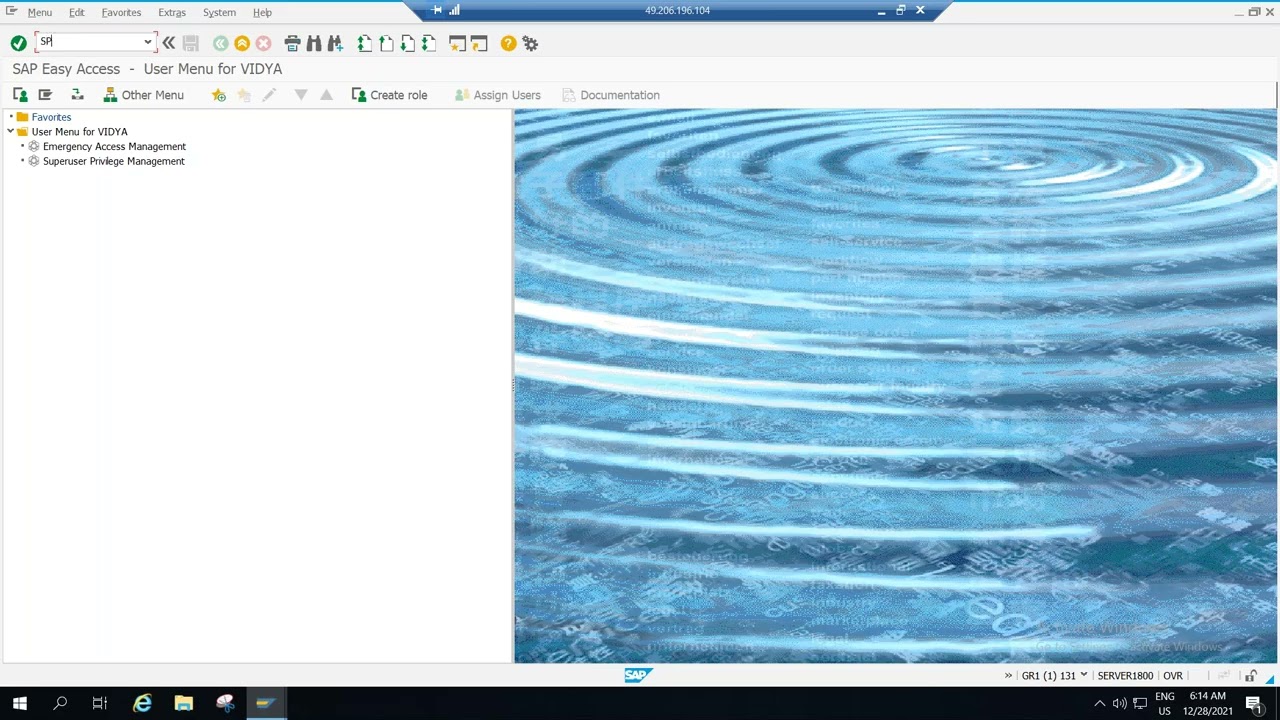Open Task View from taskbar
Viewport: 1280px width, 720px height.
point(100,703)
